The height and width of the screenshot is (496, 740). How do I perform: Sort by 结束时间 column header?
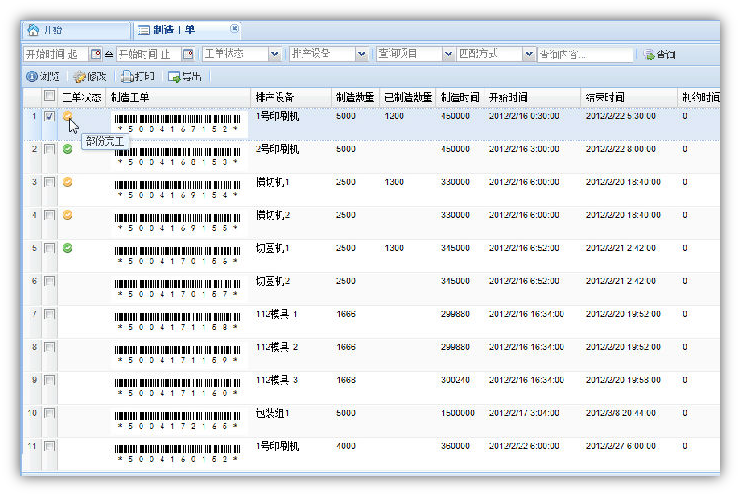pyautogui.click(x=629, y=98)
